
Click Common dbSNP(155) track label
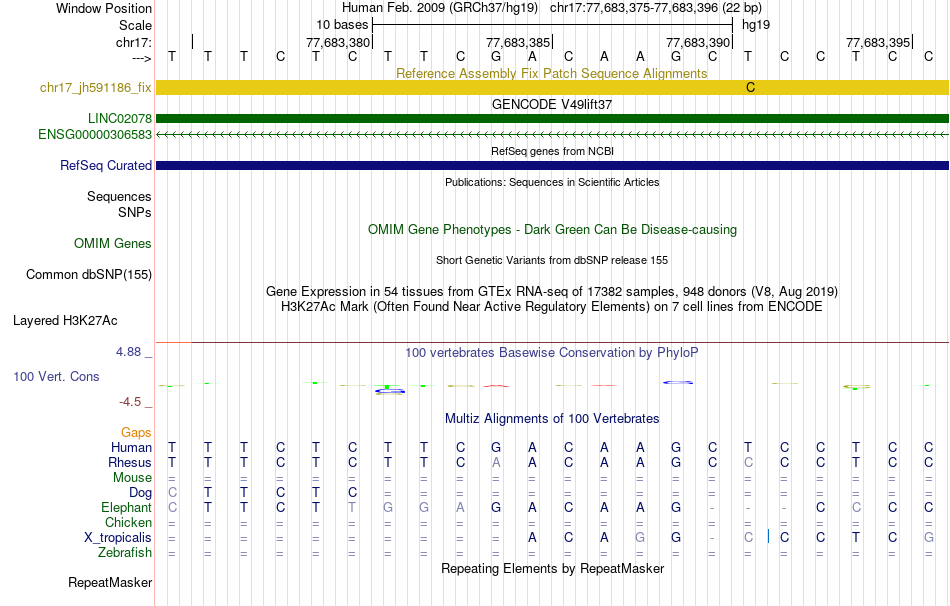point(88,275)
